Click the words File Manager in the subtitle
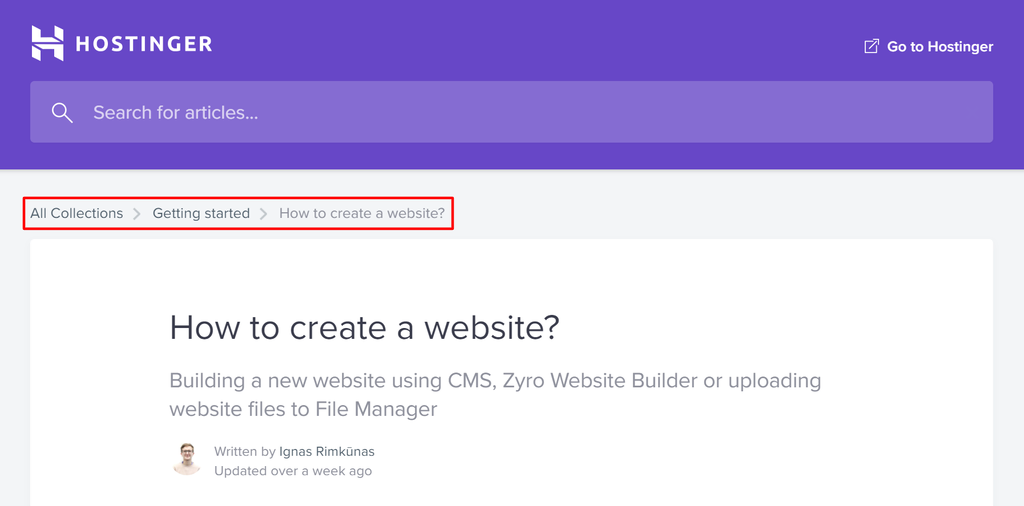 (376, 409)
